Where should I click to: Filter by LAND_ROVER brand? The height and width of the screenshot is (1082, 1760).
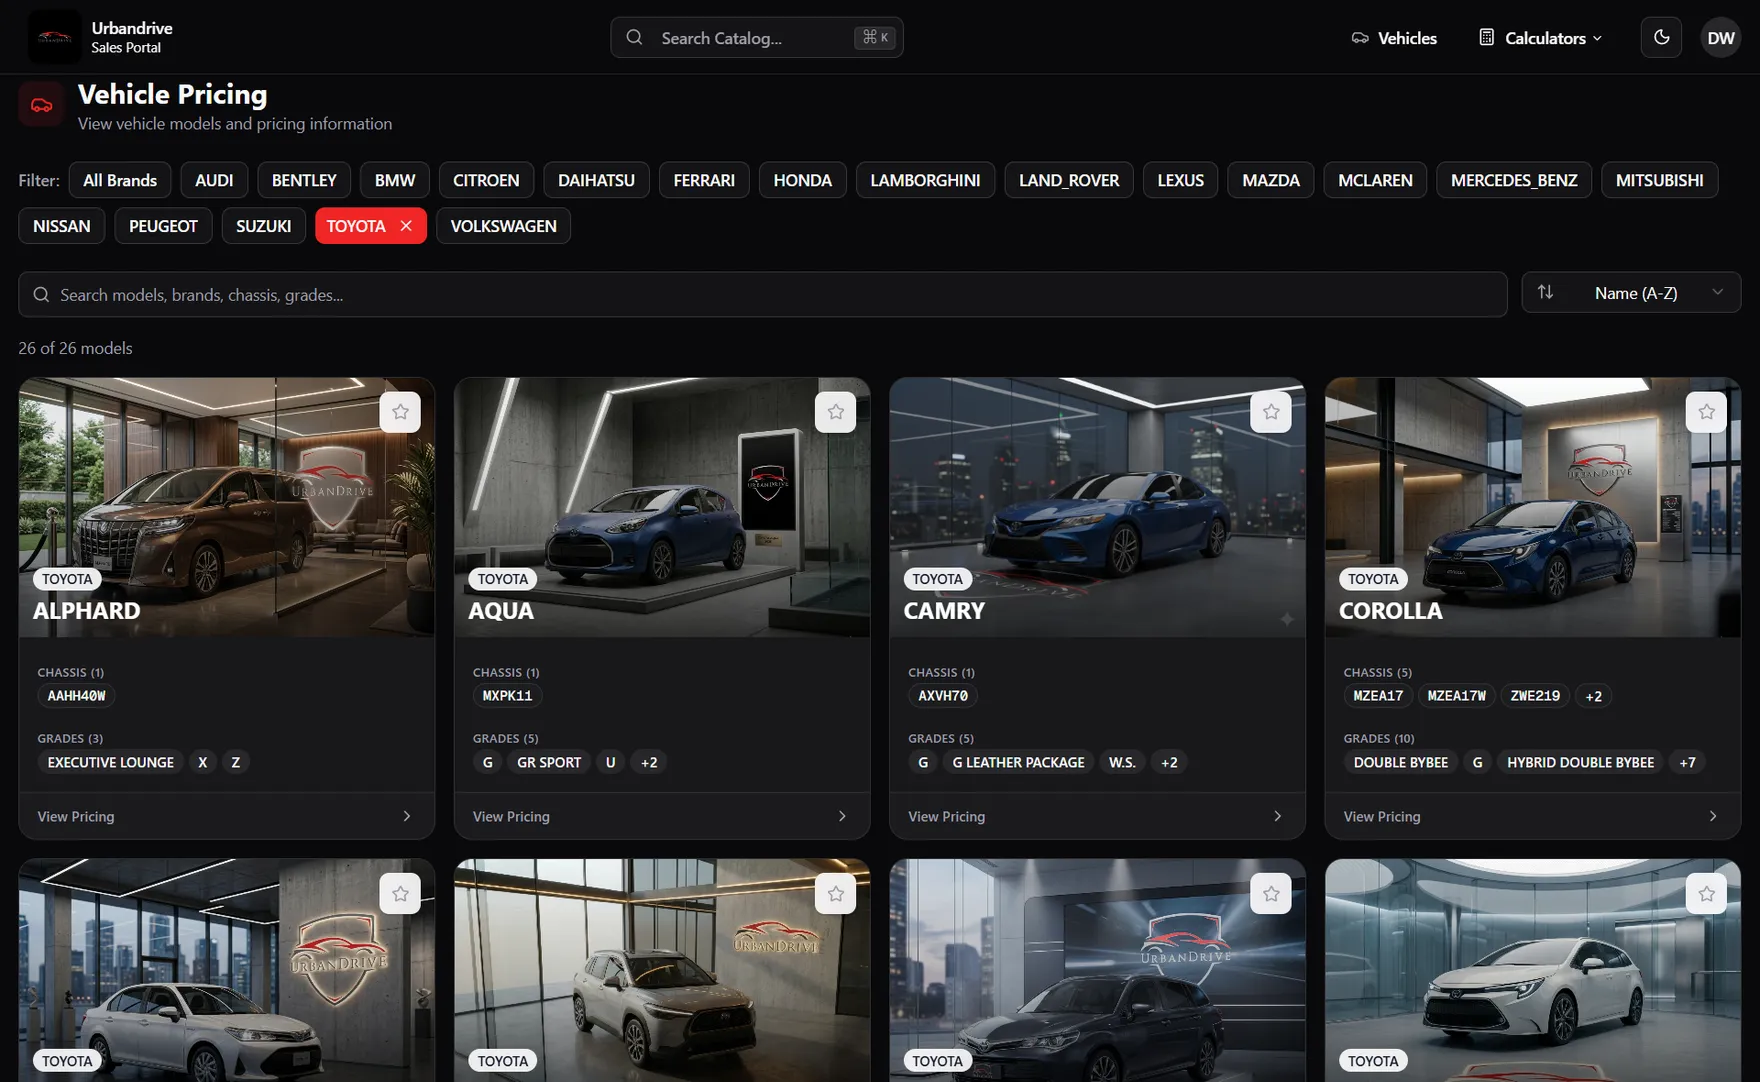point(1069,180)
